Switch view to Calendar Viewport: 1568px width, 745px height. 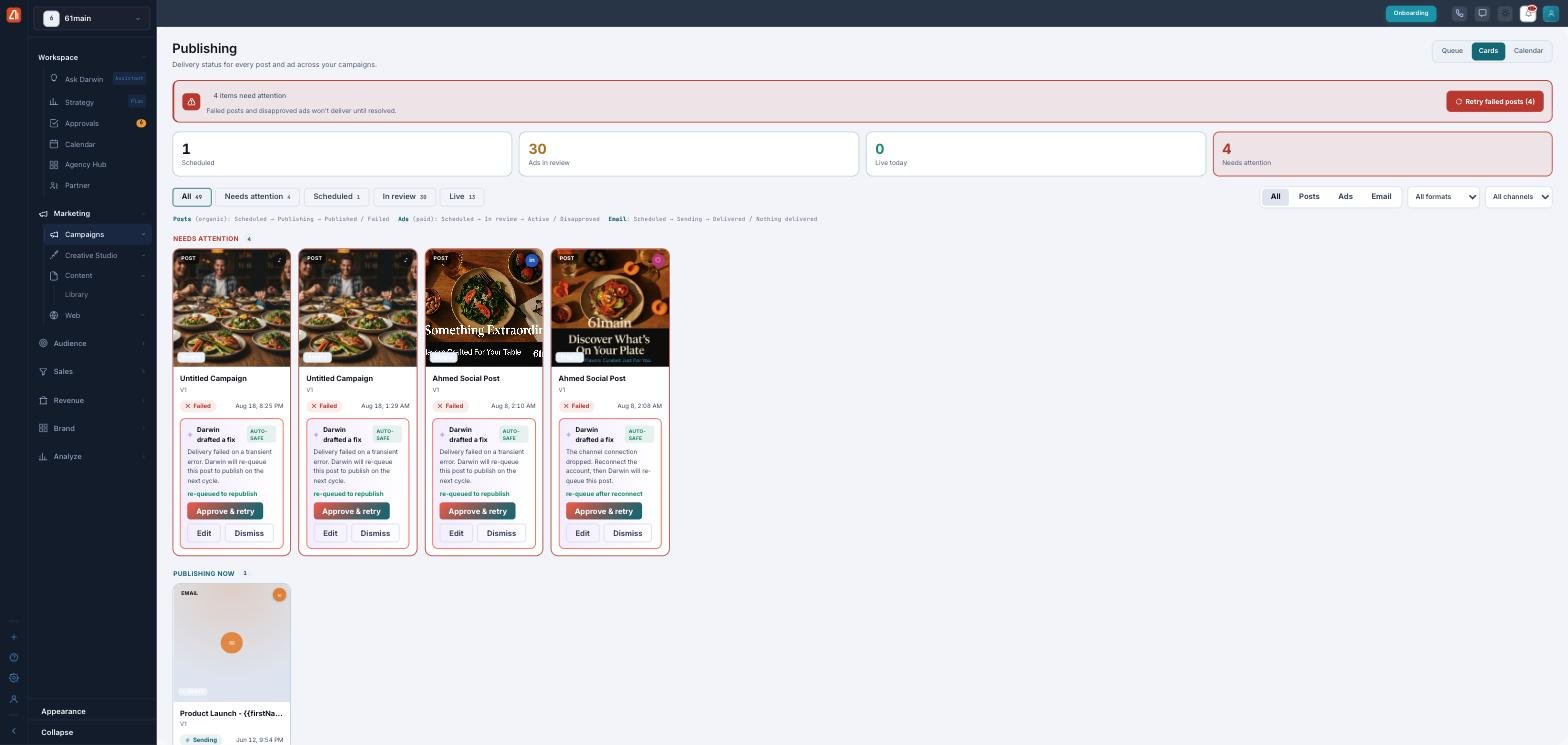(x=1528, y=51)
